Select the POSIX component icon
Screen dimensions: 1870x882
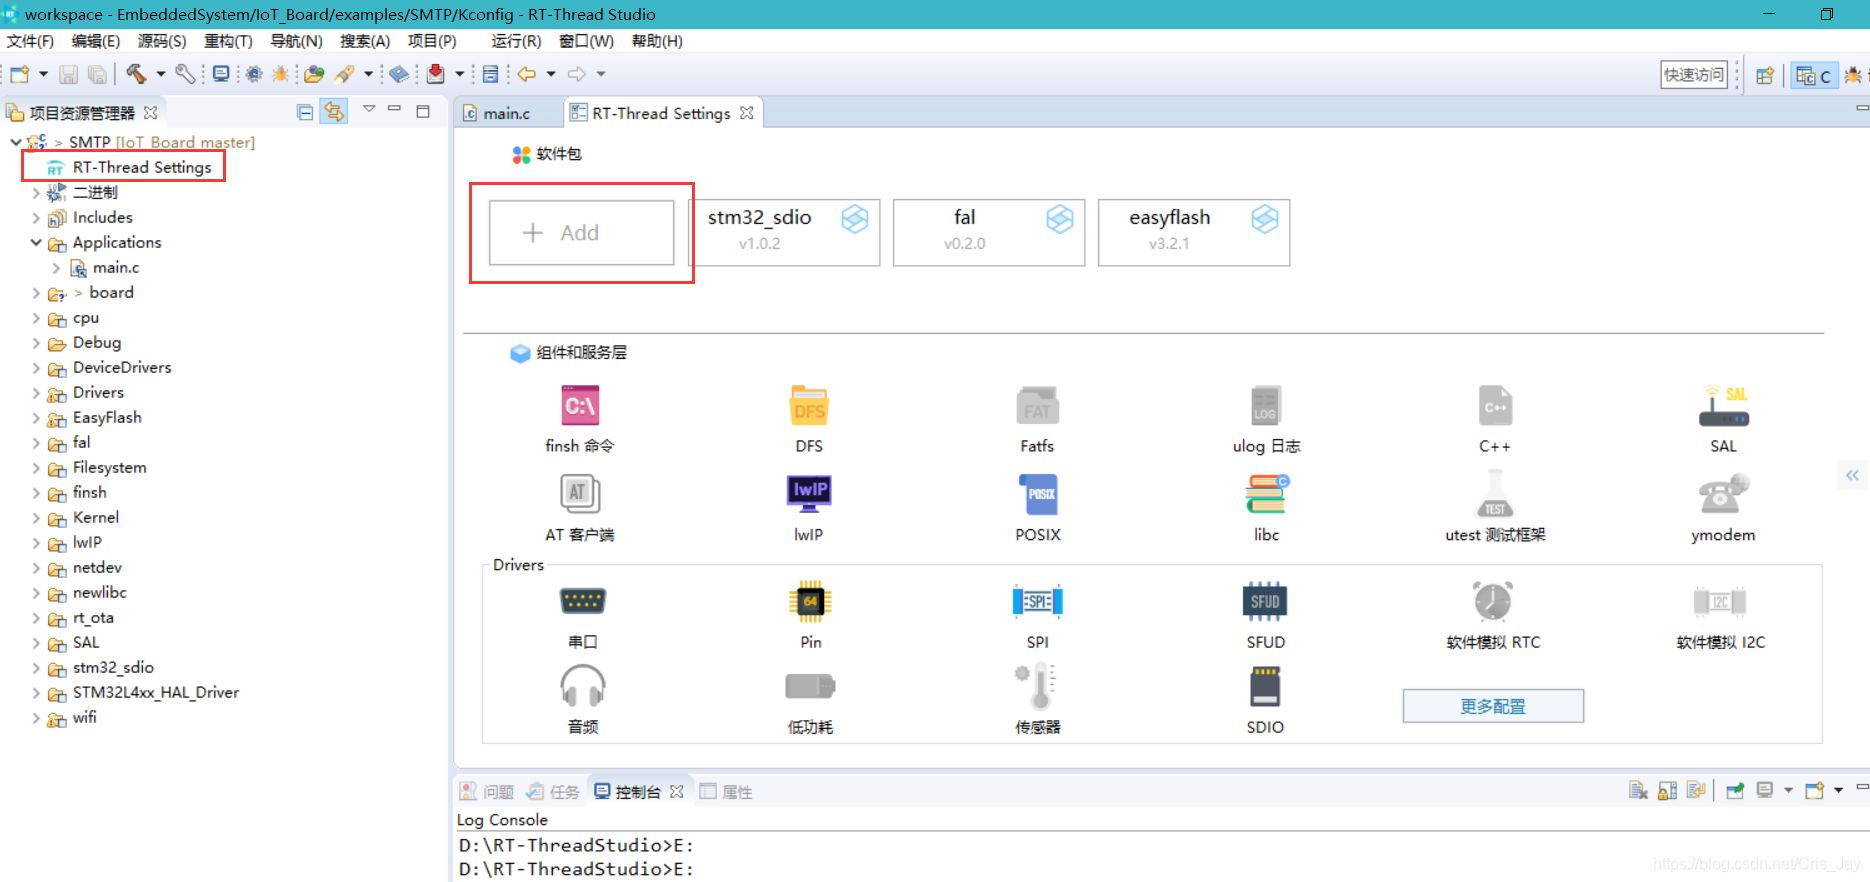click(1038, 494)
